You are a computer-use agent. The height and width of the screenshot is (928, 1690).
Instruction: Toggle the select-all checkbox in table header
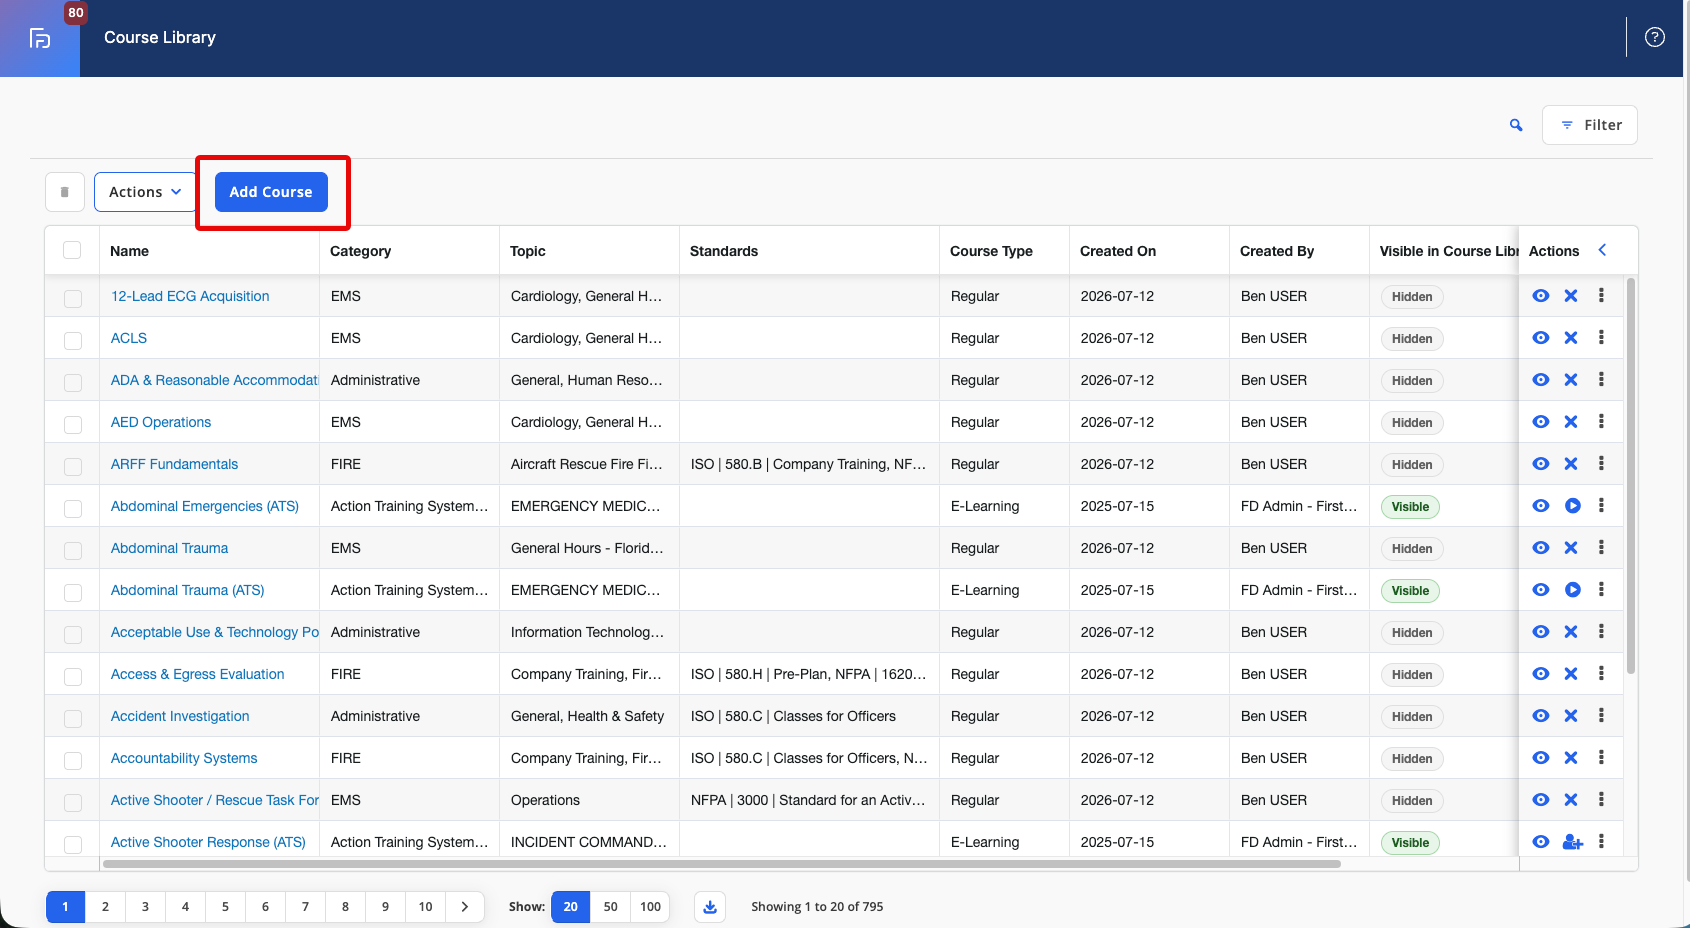(x=72, y=250)
